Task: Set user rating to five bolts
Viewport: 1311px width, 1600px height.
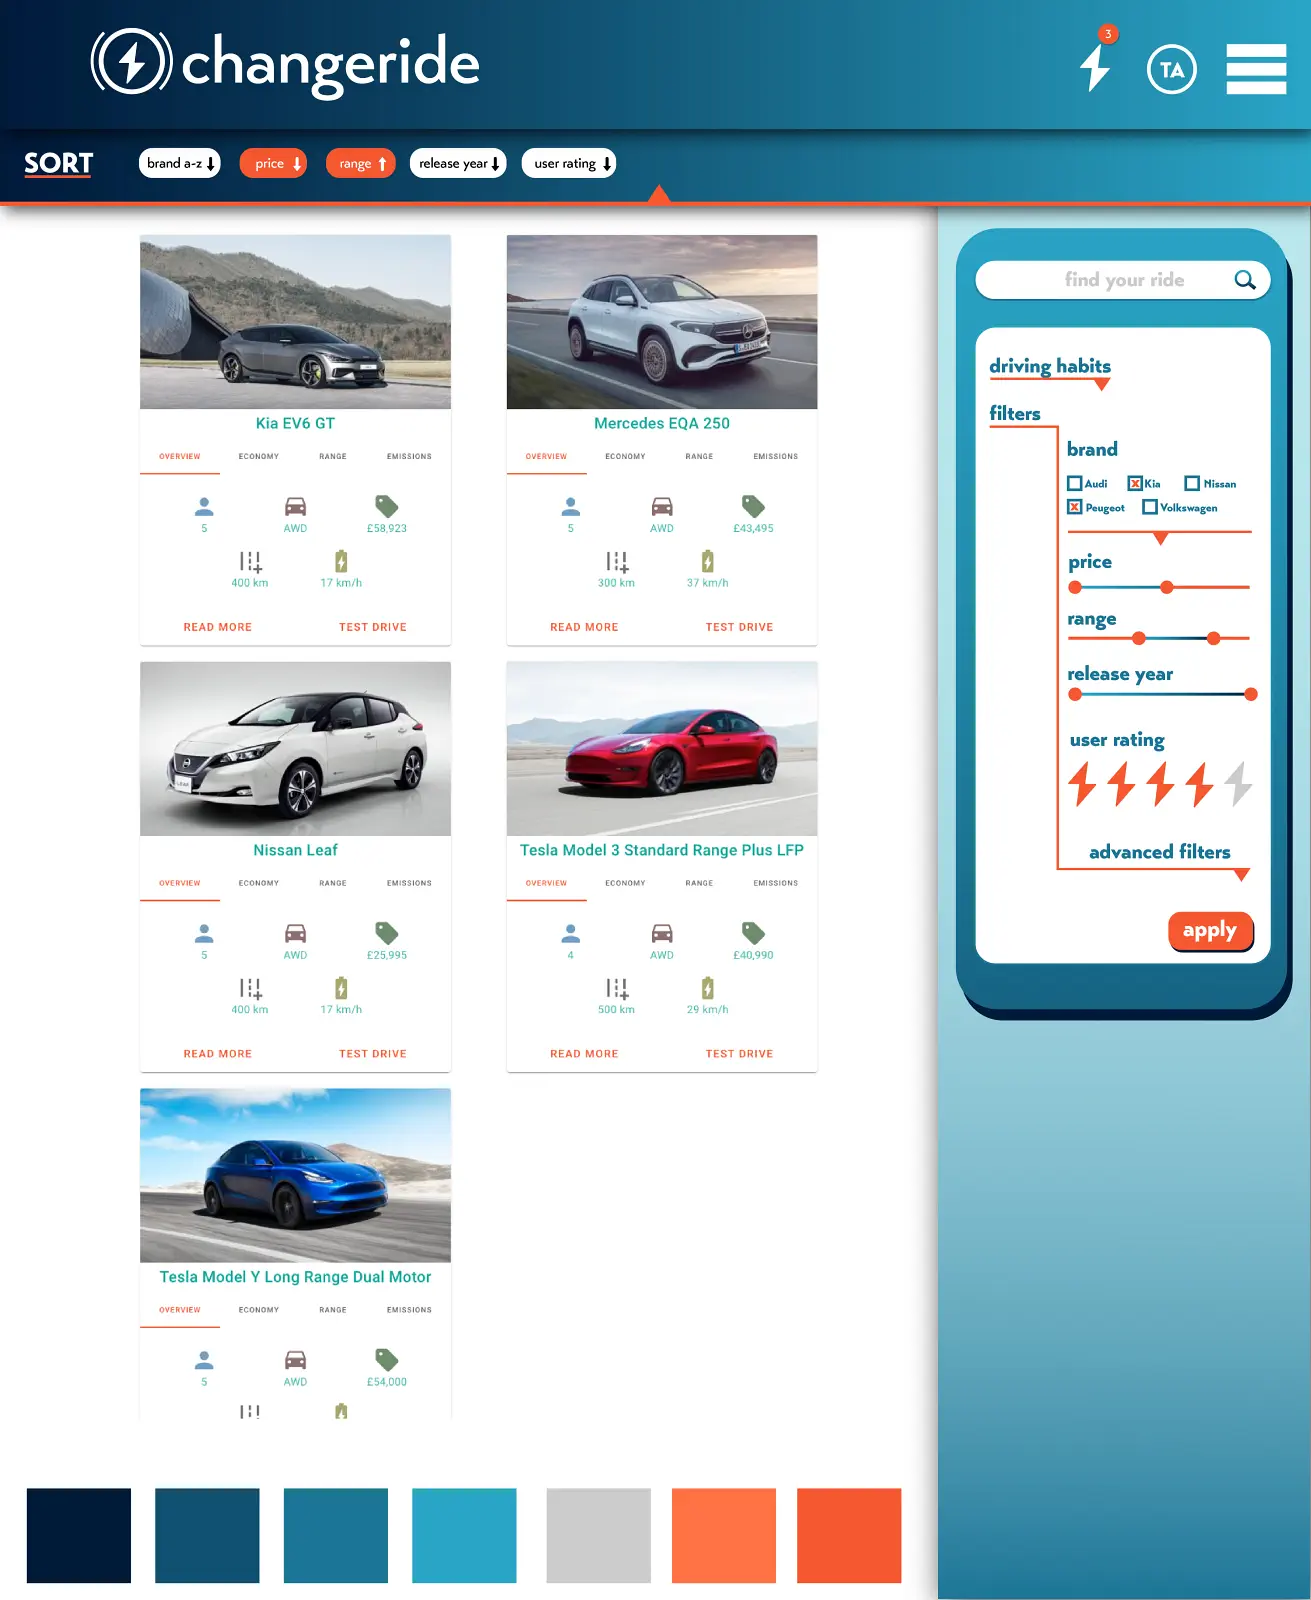Action: (x=1238, y=784)
